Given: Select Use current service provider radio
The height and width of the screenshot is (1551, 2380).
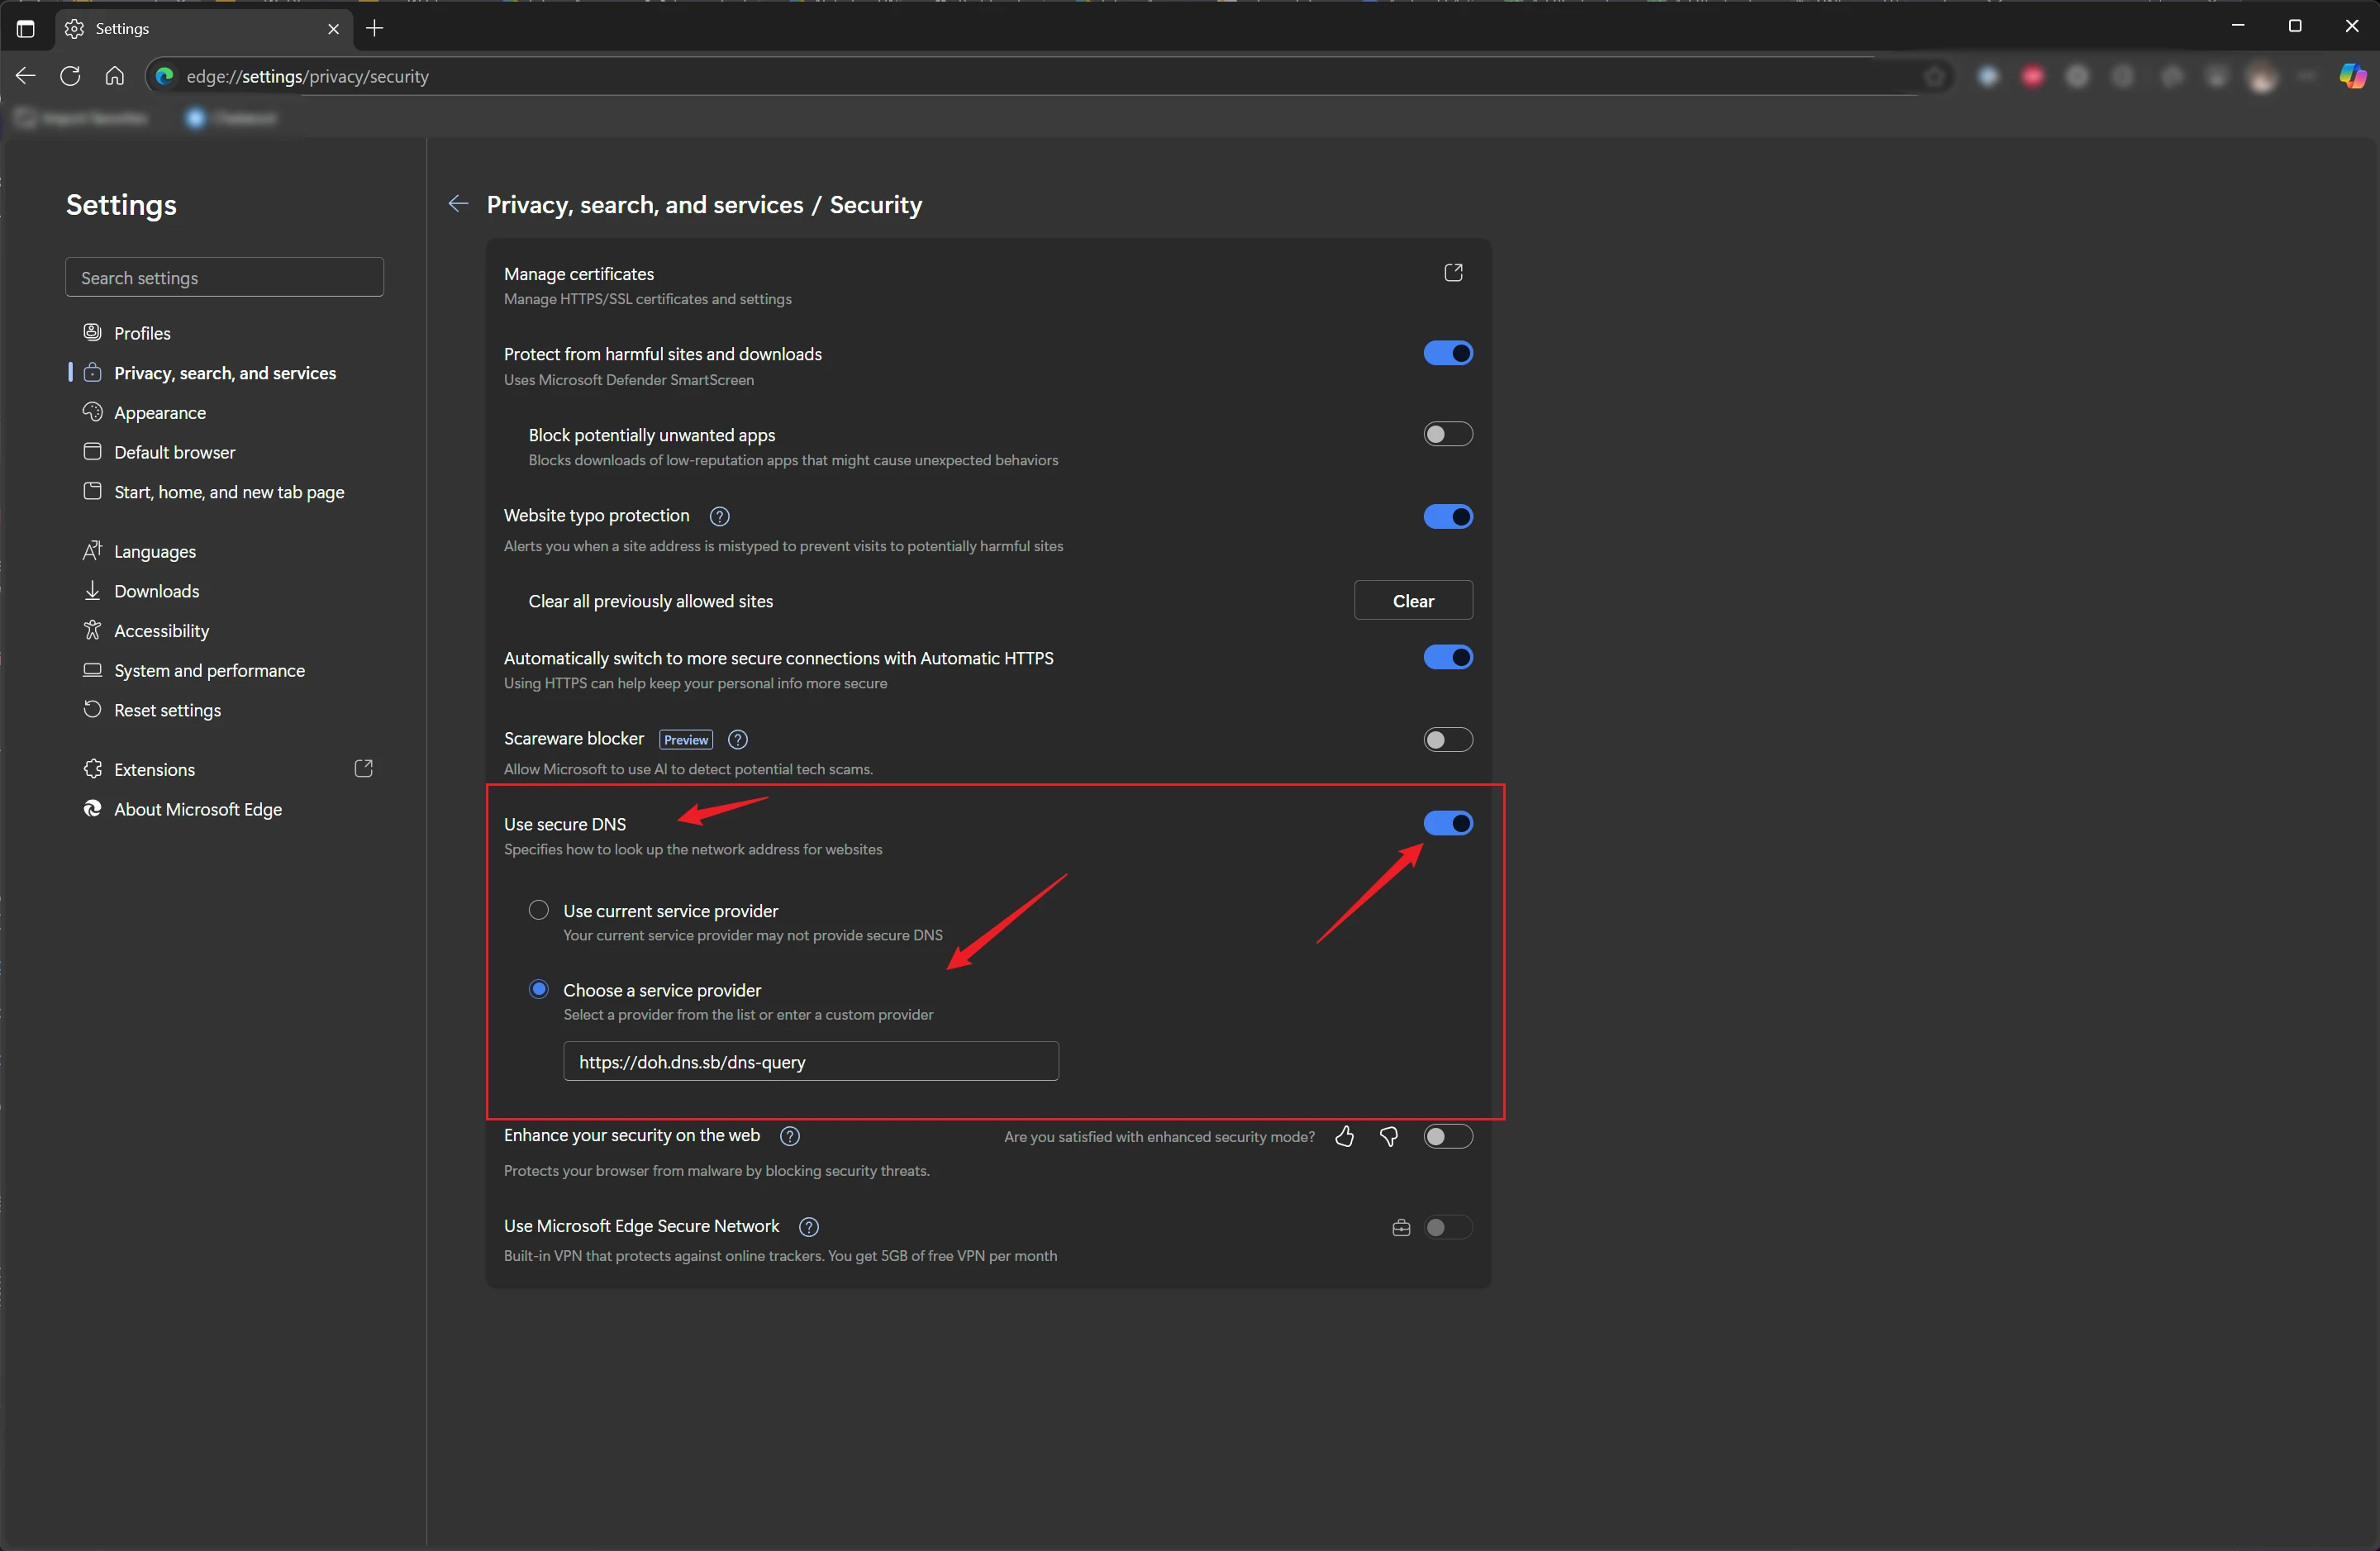Looking at the screenshot, I should pyautogui.click(x=539, y=910).
